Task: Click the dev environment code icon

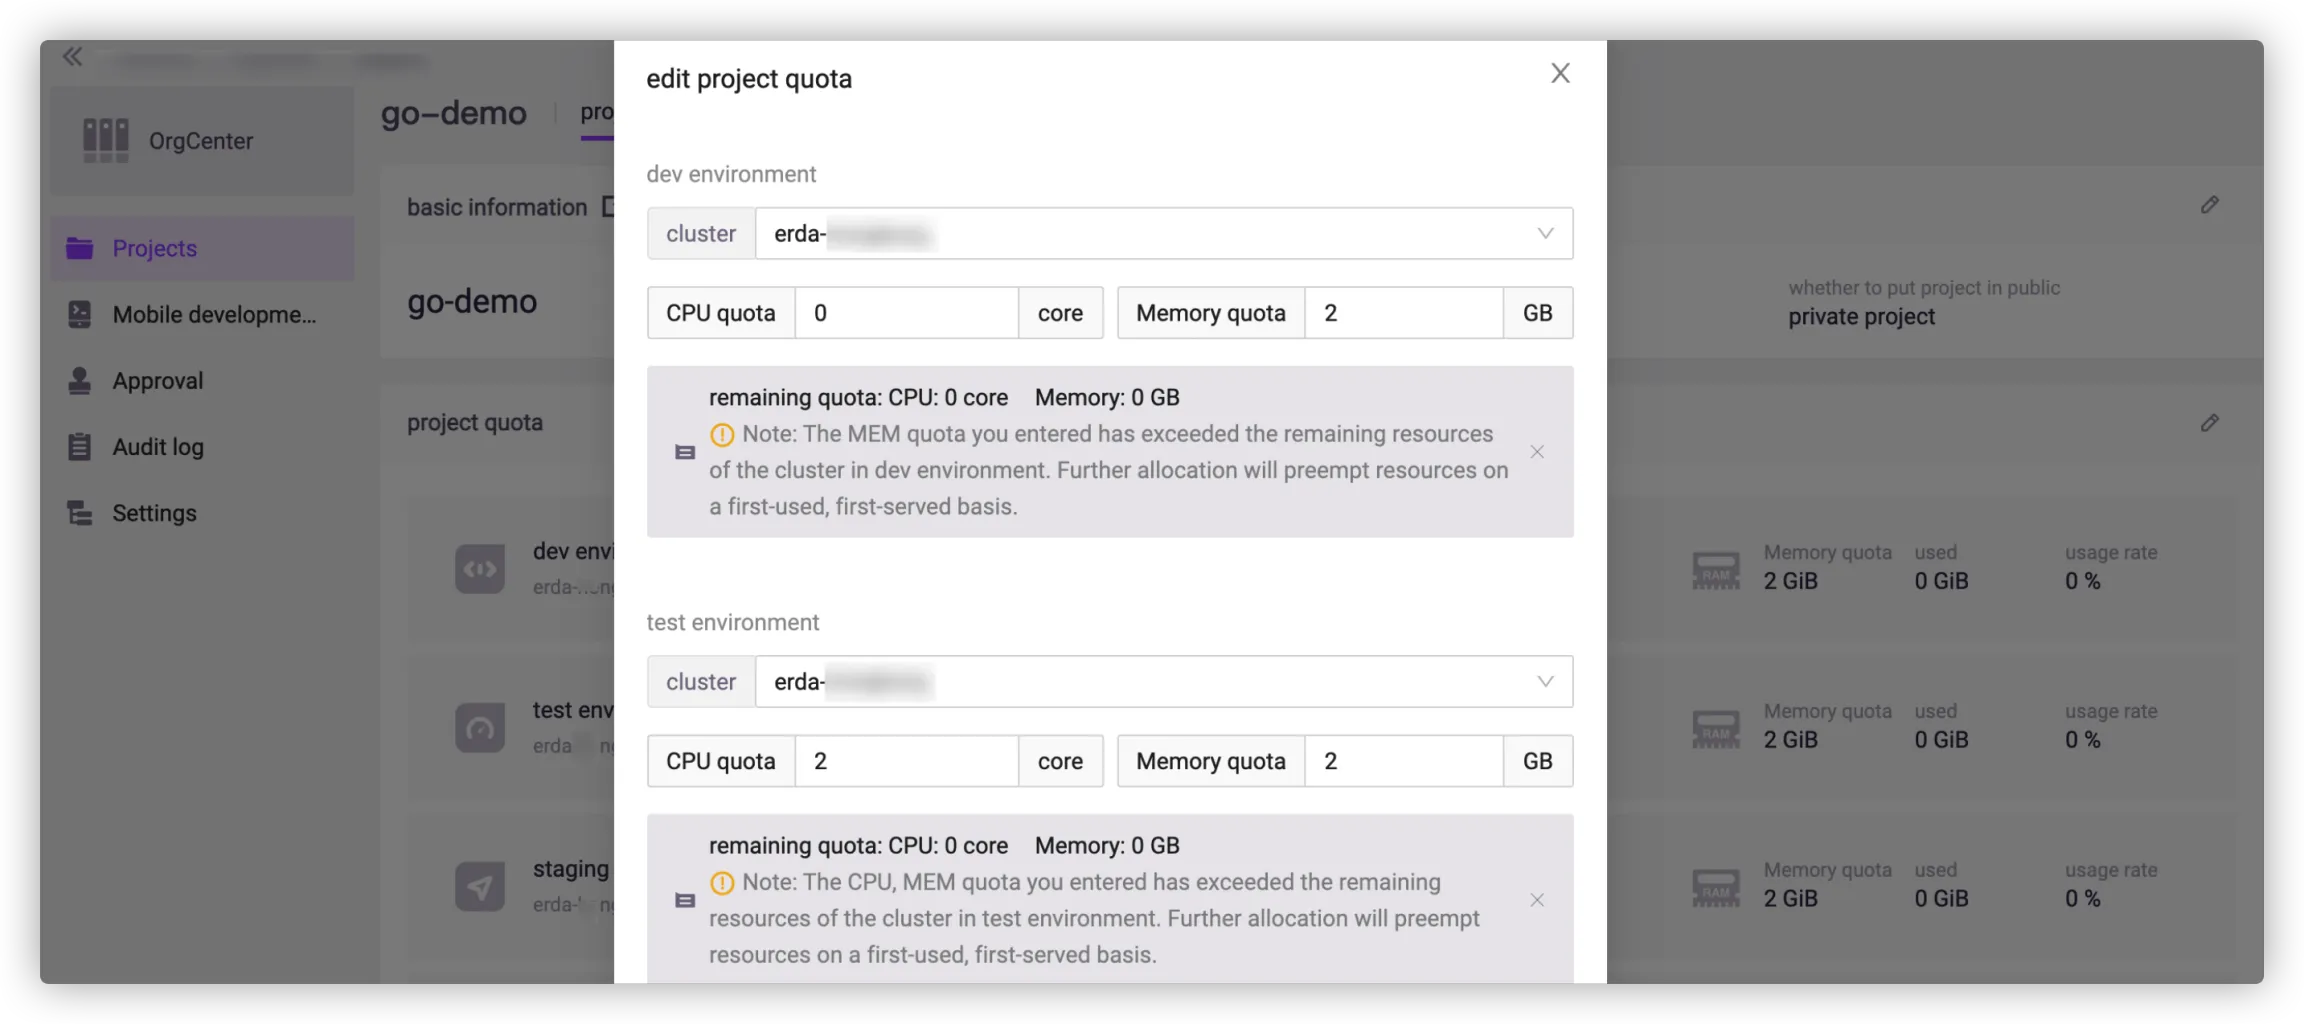Action: [x=480, y=569]
